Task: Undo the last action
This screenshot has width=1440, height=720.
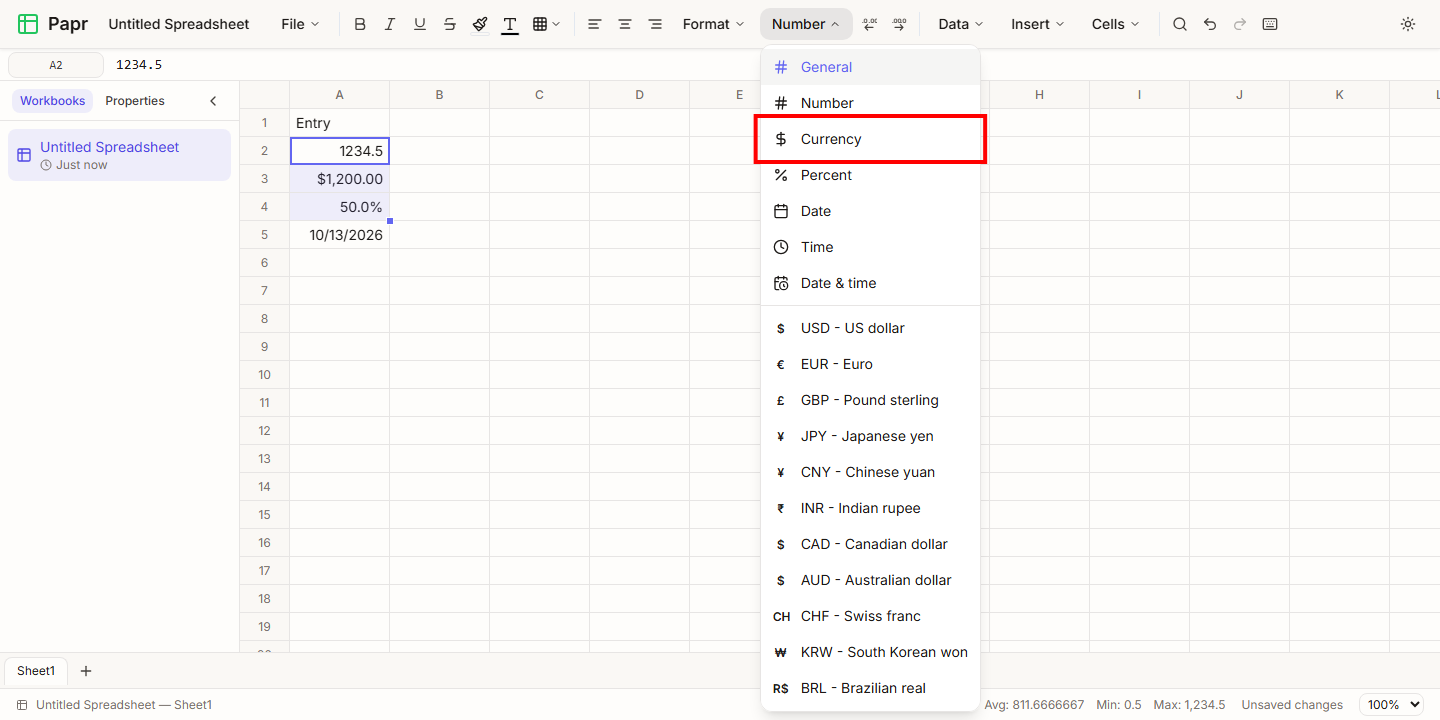Action: 1210,24
